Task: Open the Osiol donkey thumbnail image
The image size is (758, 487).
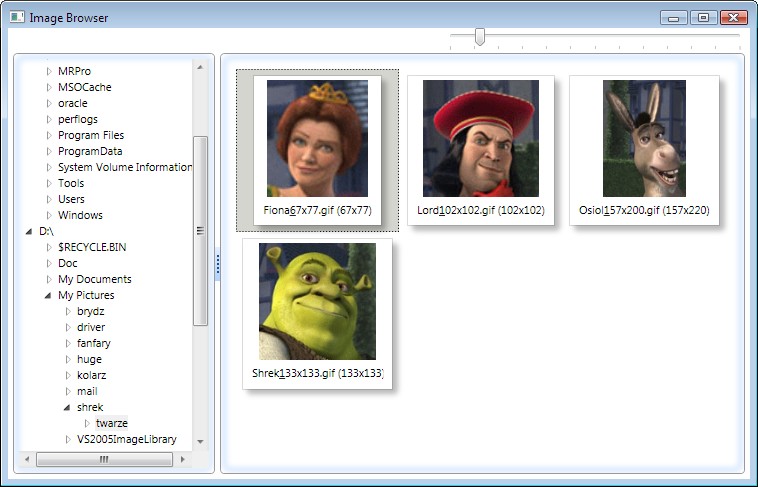Action: [x=644, y=138]
